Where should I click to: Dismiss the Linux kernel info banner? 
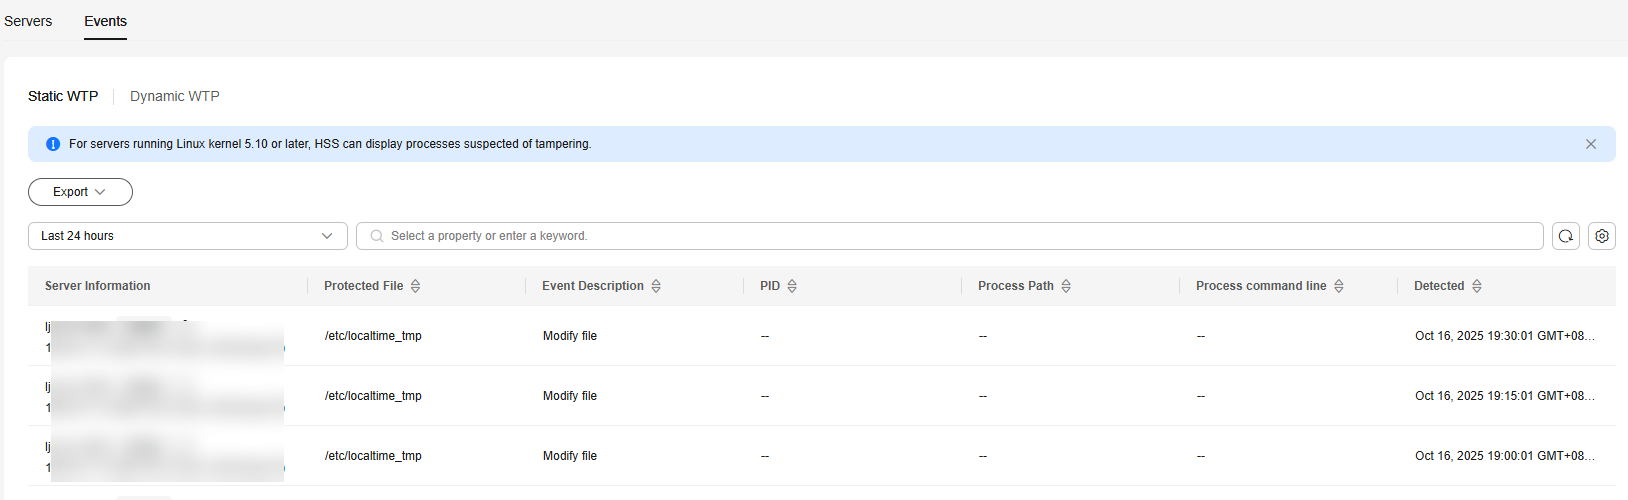coord(1591,144)
